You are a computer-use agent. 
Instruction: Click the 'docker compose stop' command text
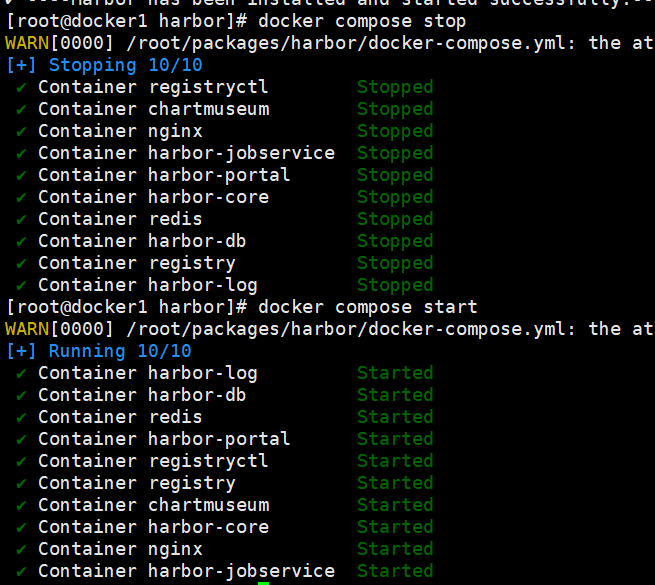(362, 21)
